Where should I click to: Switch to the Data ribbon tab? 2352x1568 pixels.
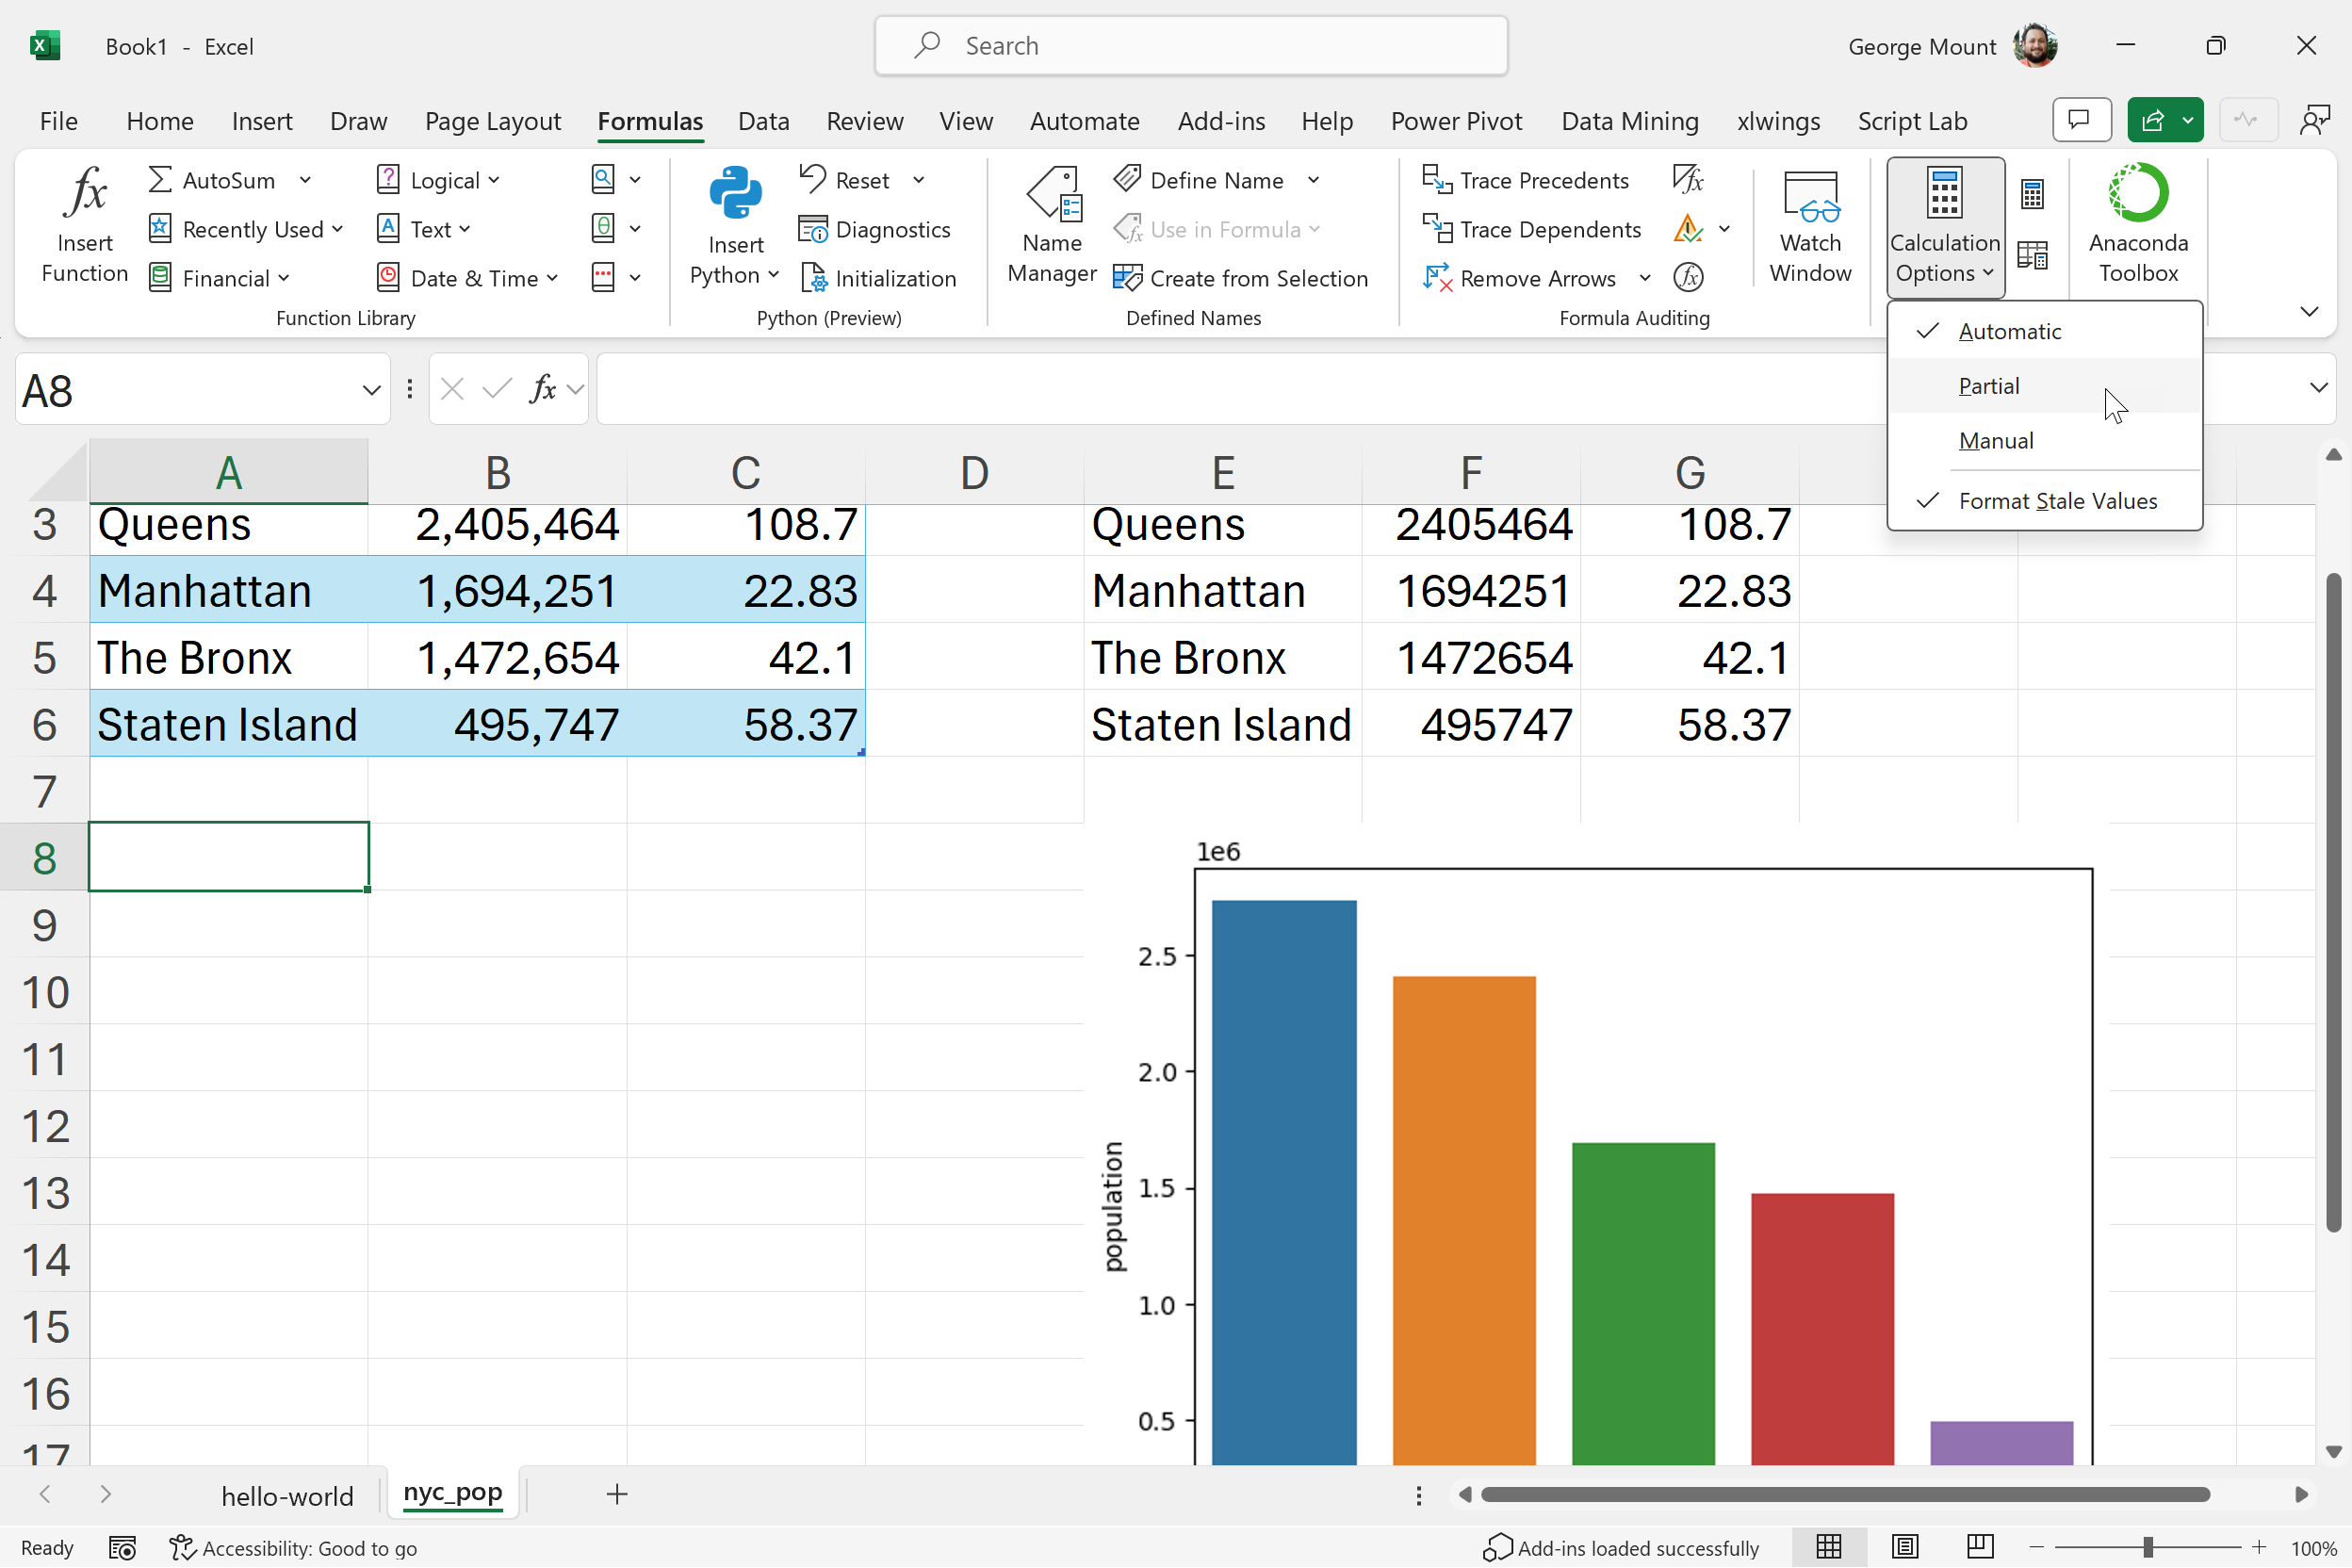coord(763,121)
